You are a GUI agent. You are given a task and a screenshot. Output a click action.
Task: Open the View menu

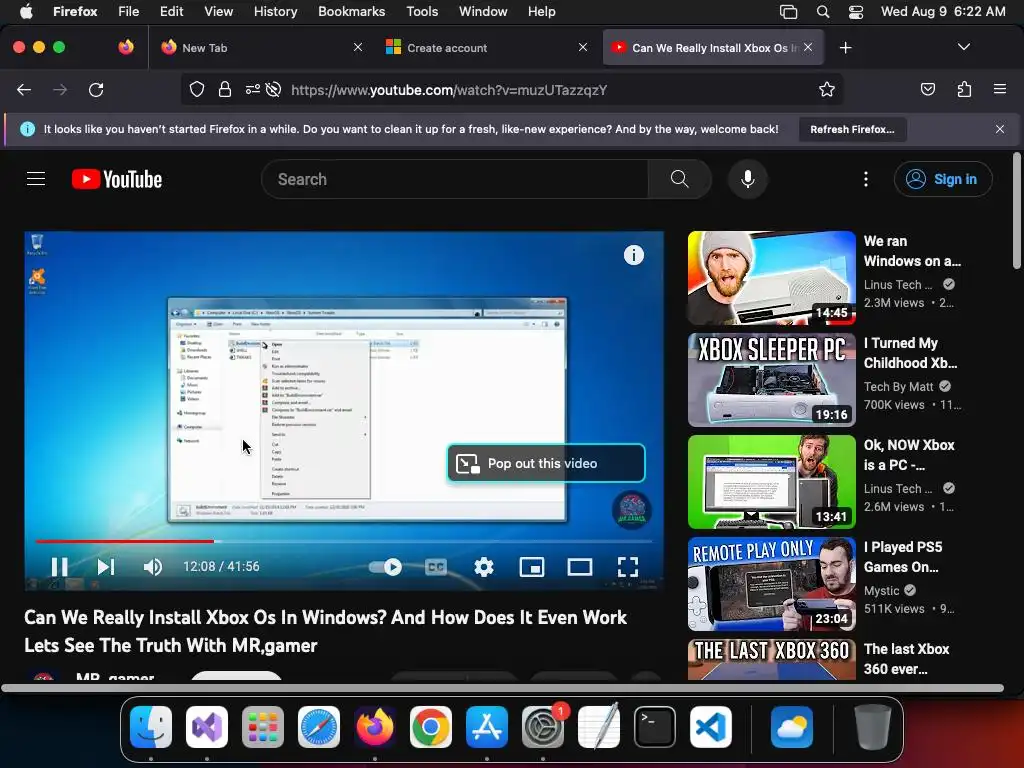(218, 11)
